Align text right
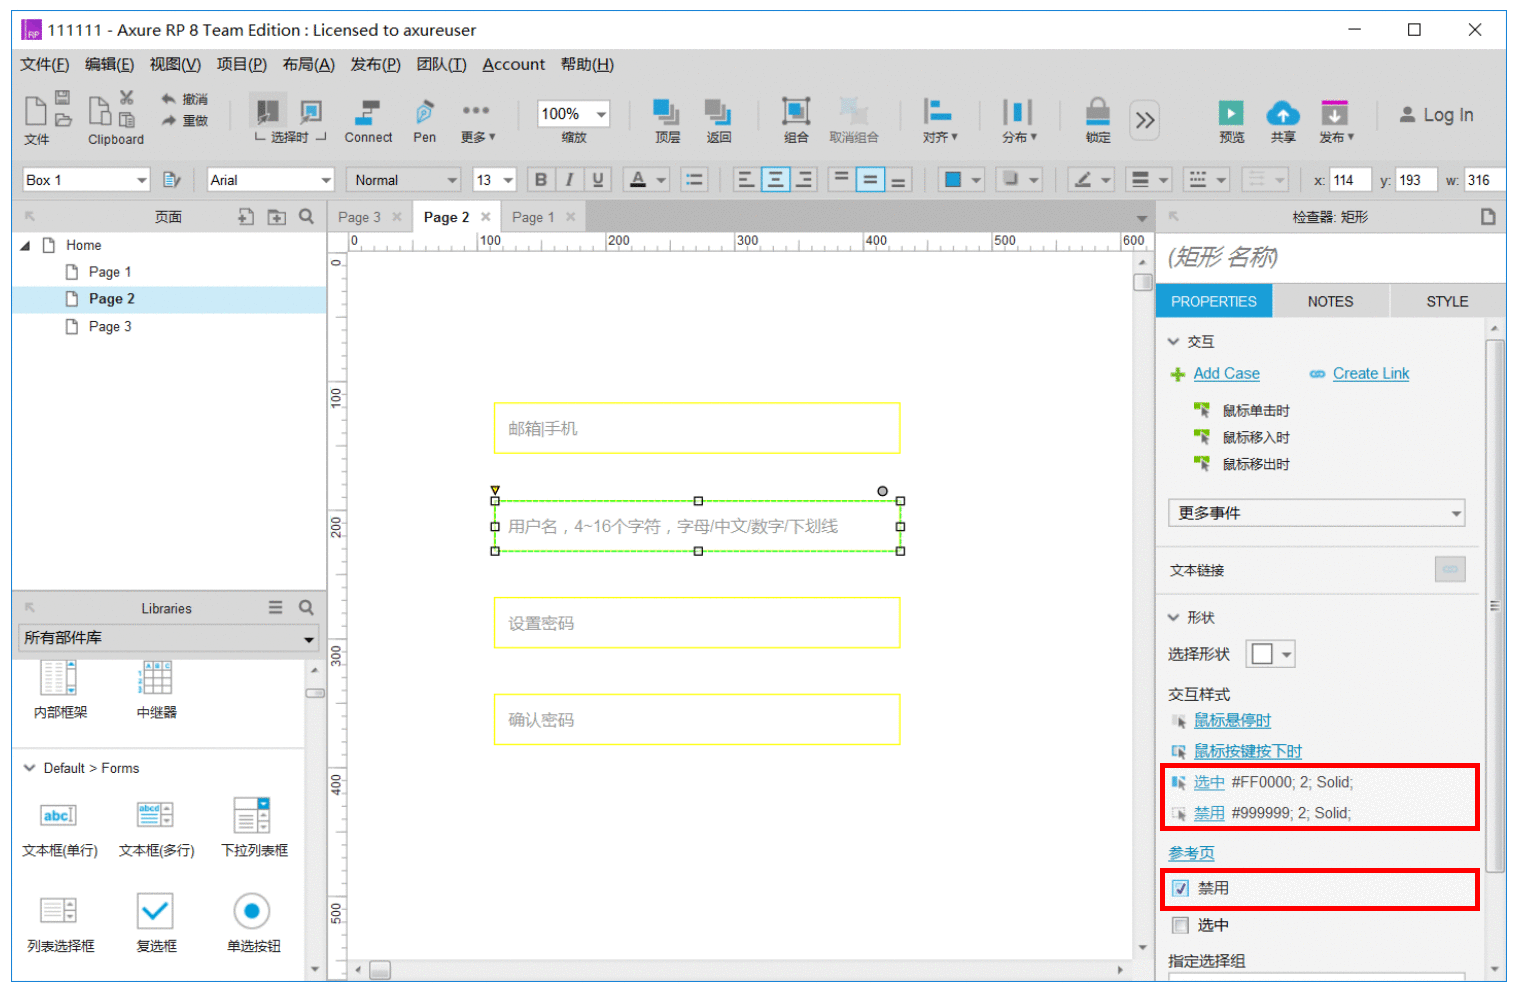The height and width of the screenshot is (995, 1521). (804, 180)
